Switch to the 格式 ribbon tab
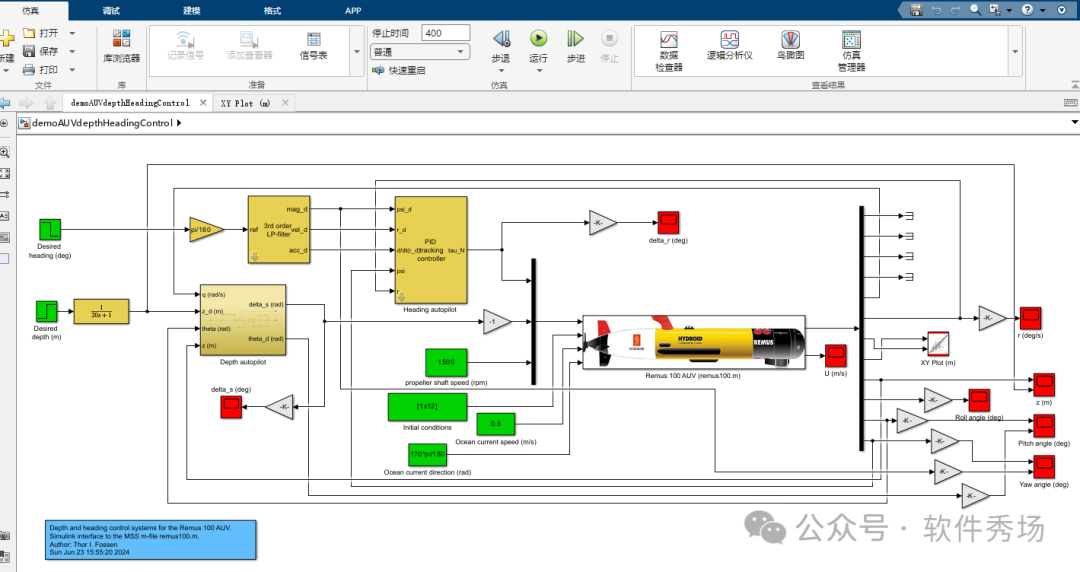Screen dimensions: 1080x572 point(272,10)
